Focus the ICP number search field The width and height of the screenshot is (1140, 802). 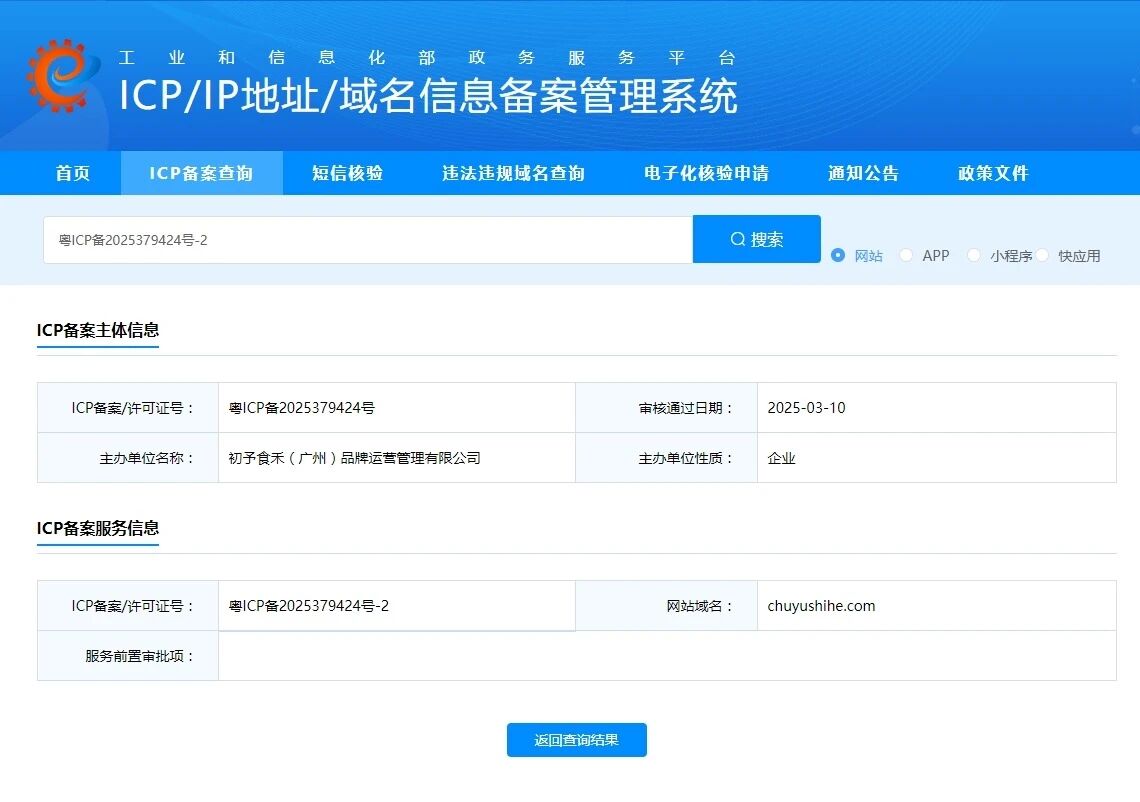[x=368, y=240]
